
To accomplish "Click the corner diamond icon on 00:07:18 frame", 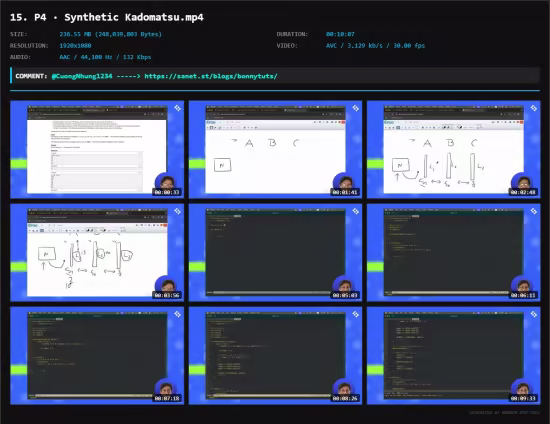I will coord(177,314).
